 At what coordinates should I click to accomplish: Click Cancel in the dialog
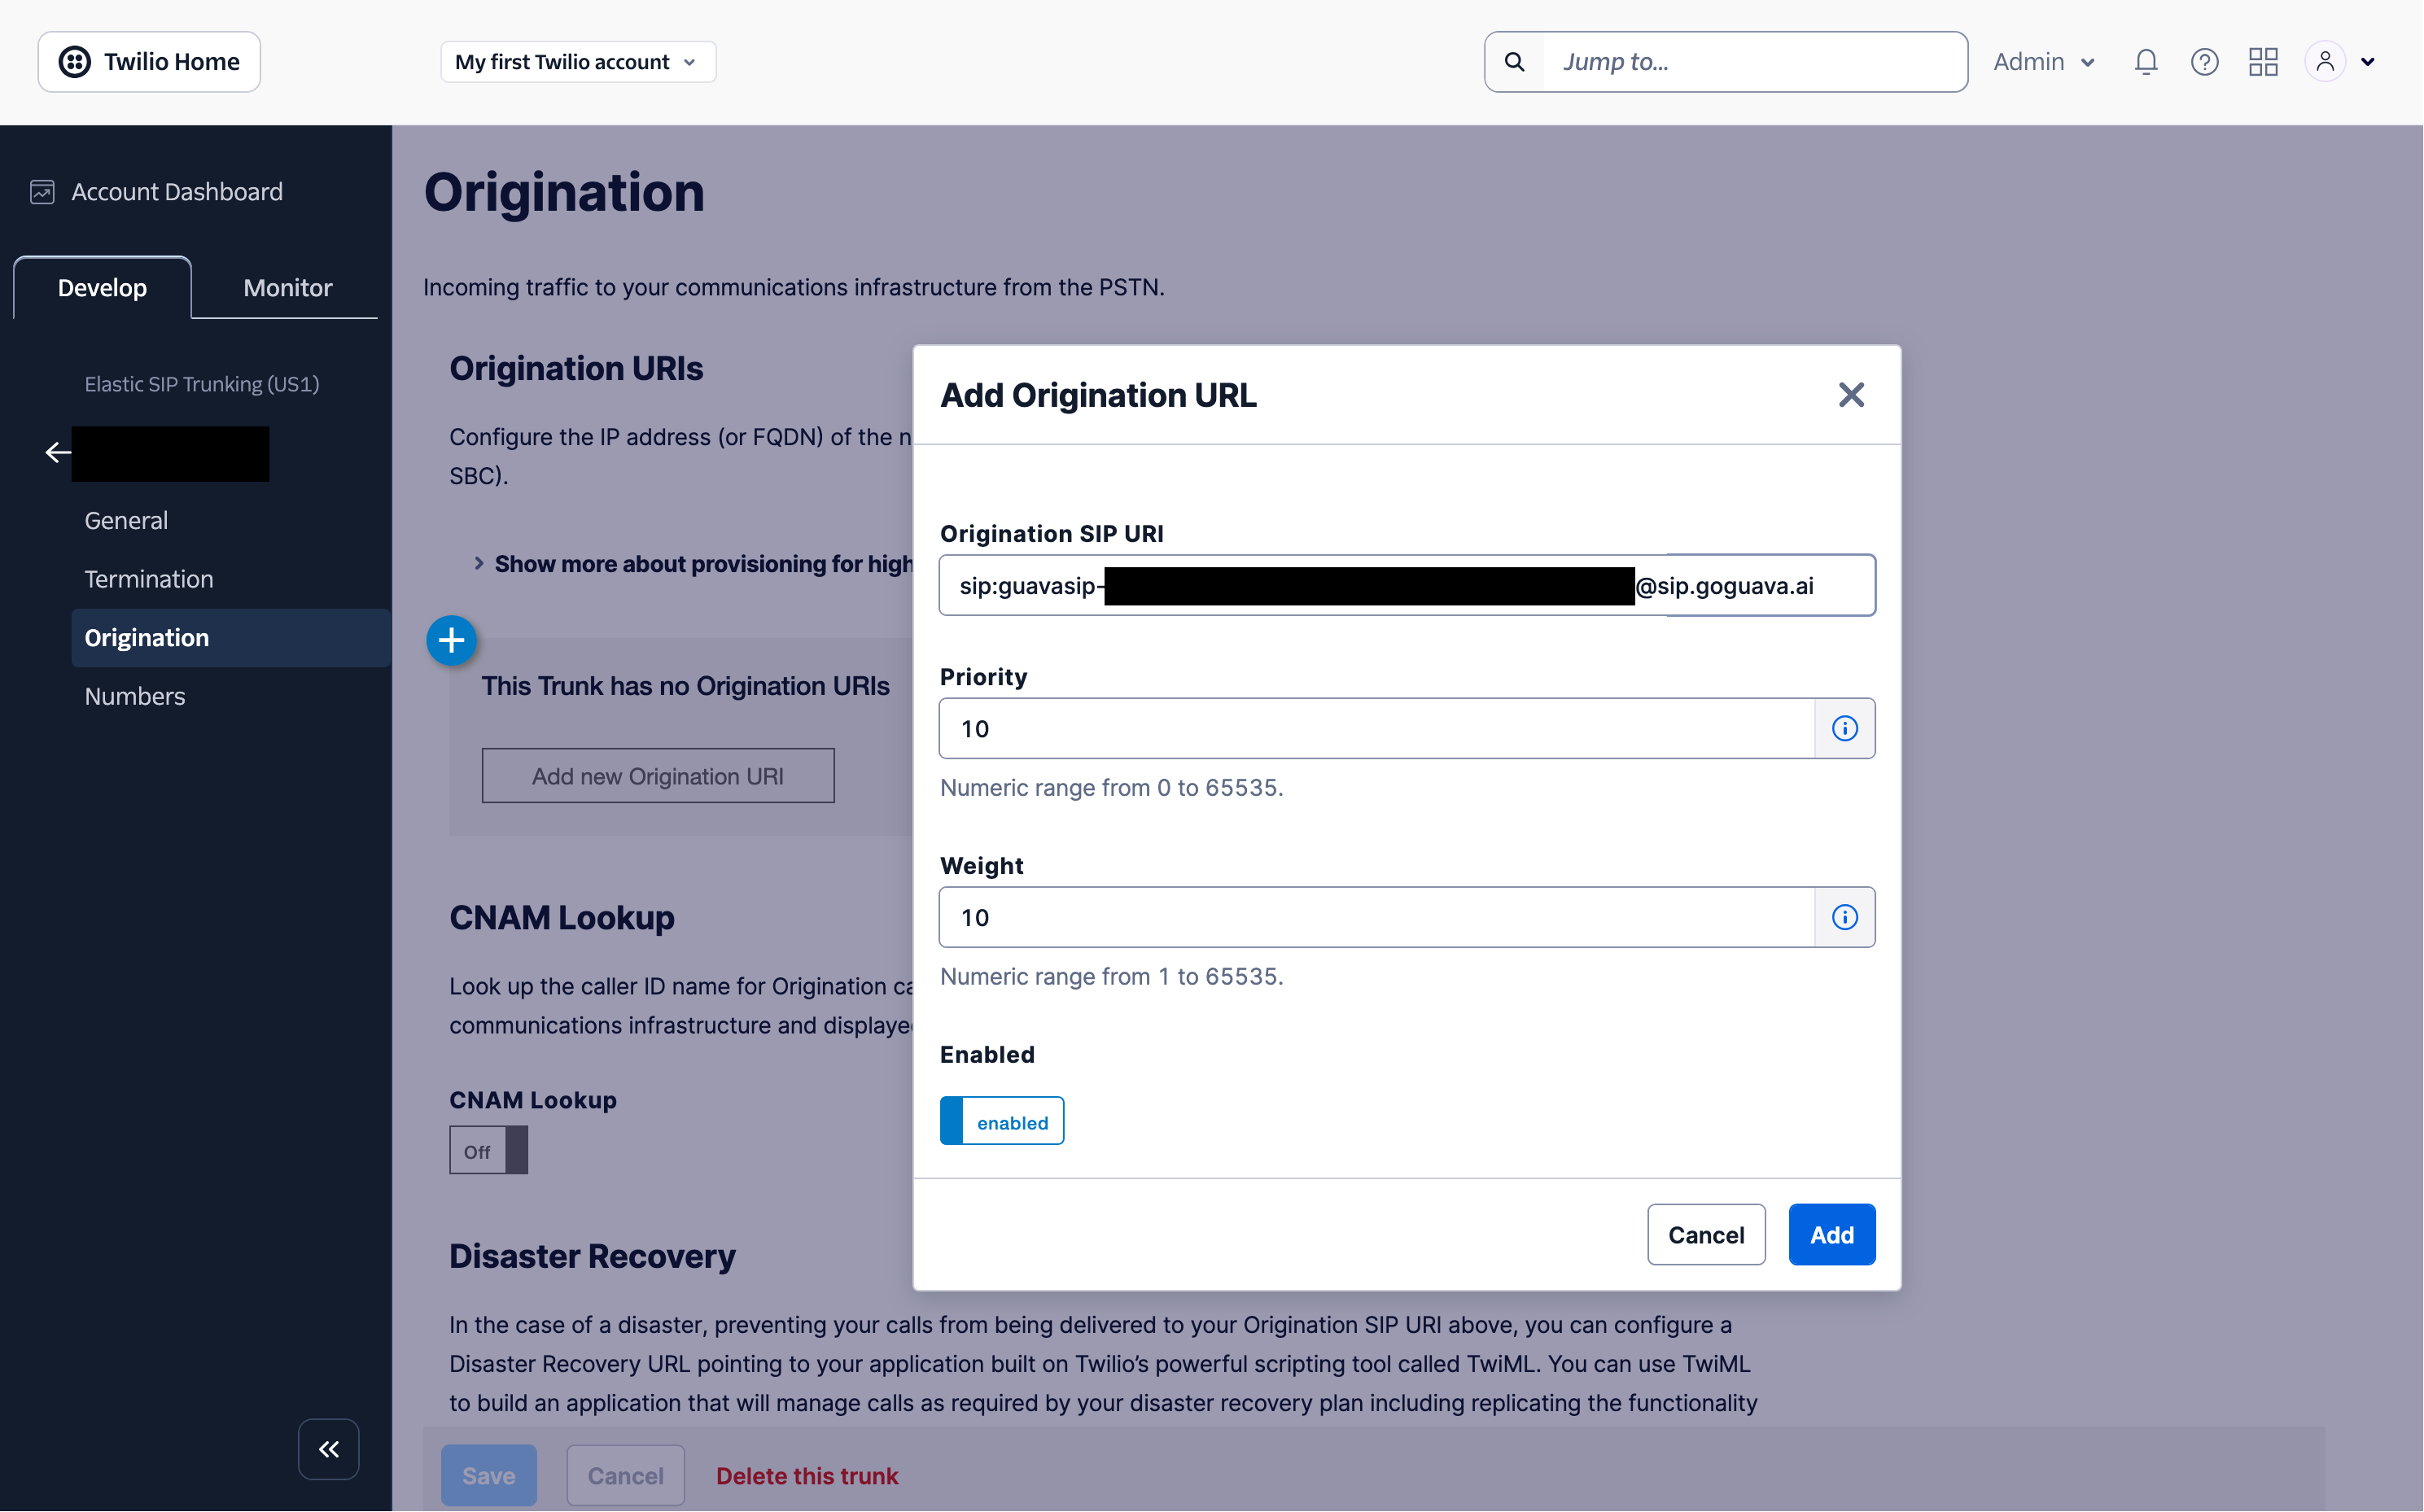[x=1706, y=1236]
